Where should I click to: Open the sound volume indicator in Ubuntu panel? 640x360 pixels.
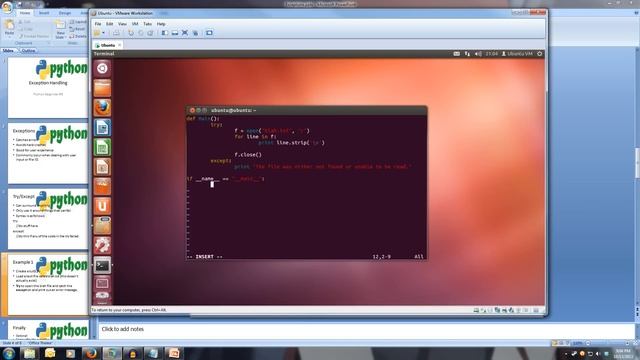[x=478, y=54]
